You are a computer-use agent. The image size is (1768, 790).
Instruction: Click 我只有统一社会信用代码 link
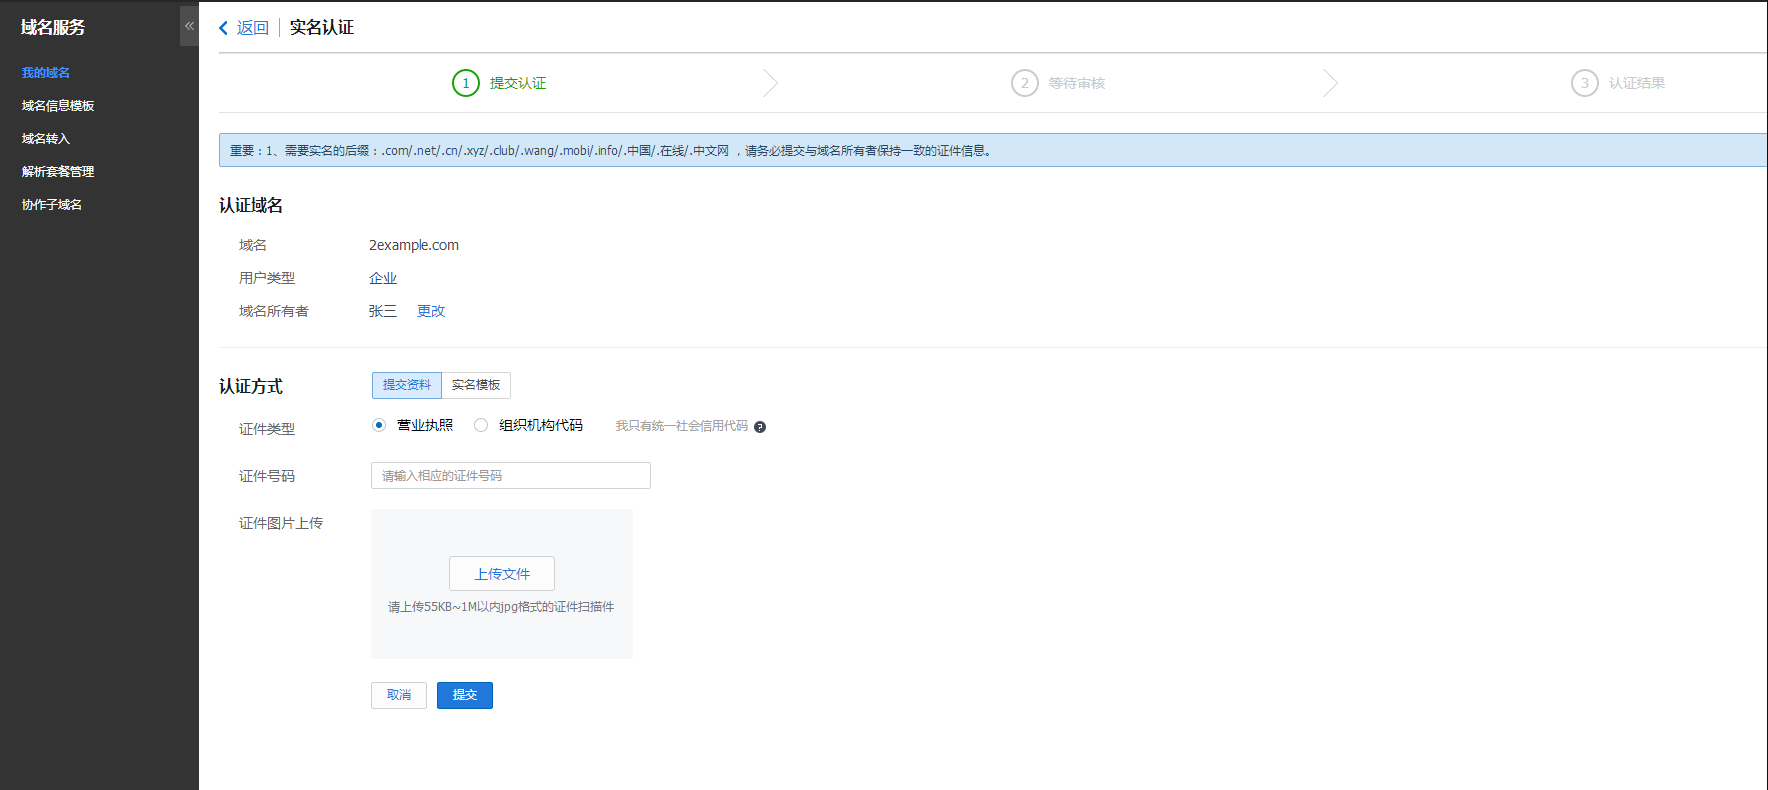click(x=682, y=426)
